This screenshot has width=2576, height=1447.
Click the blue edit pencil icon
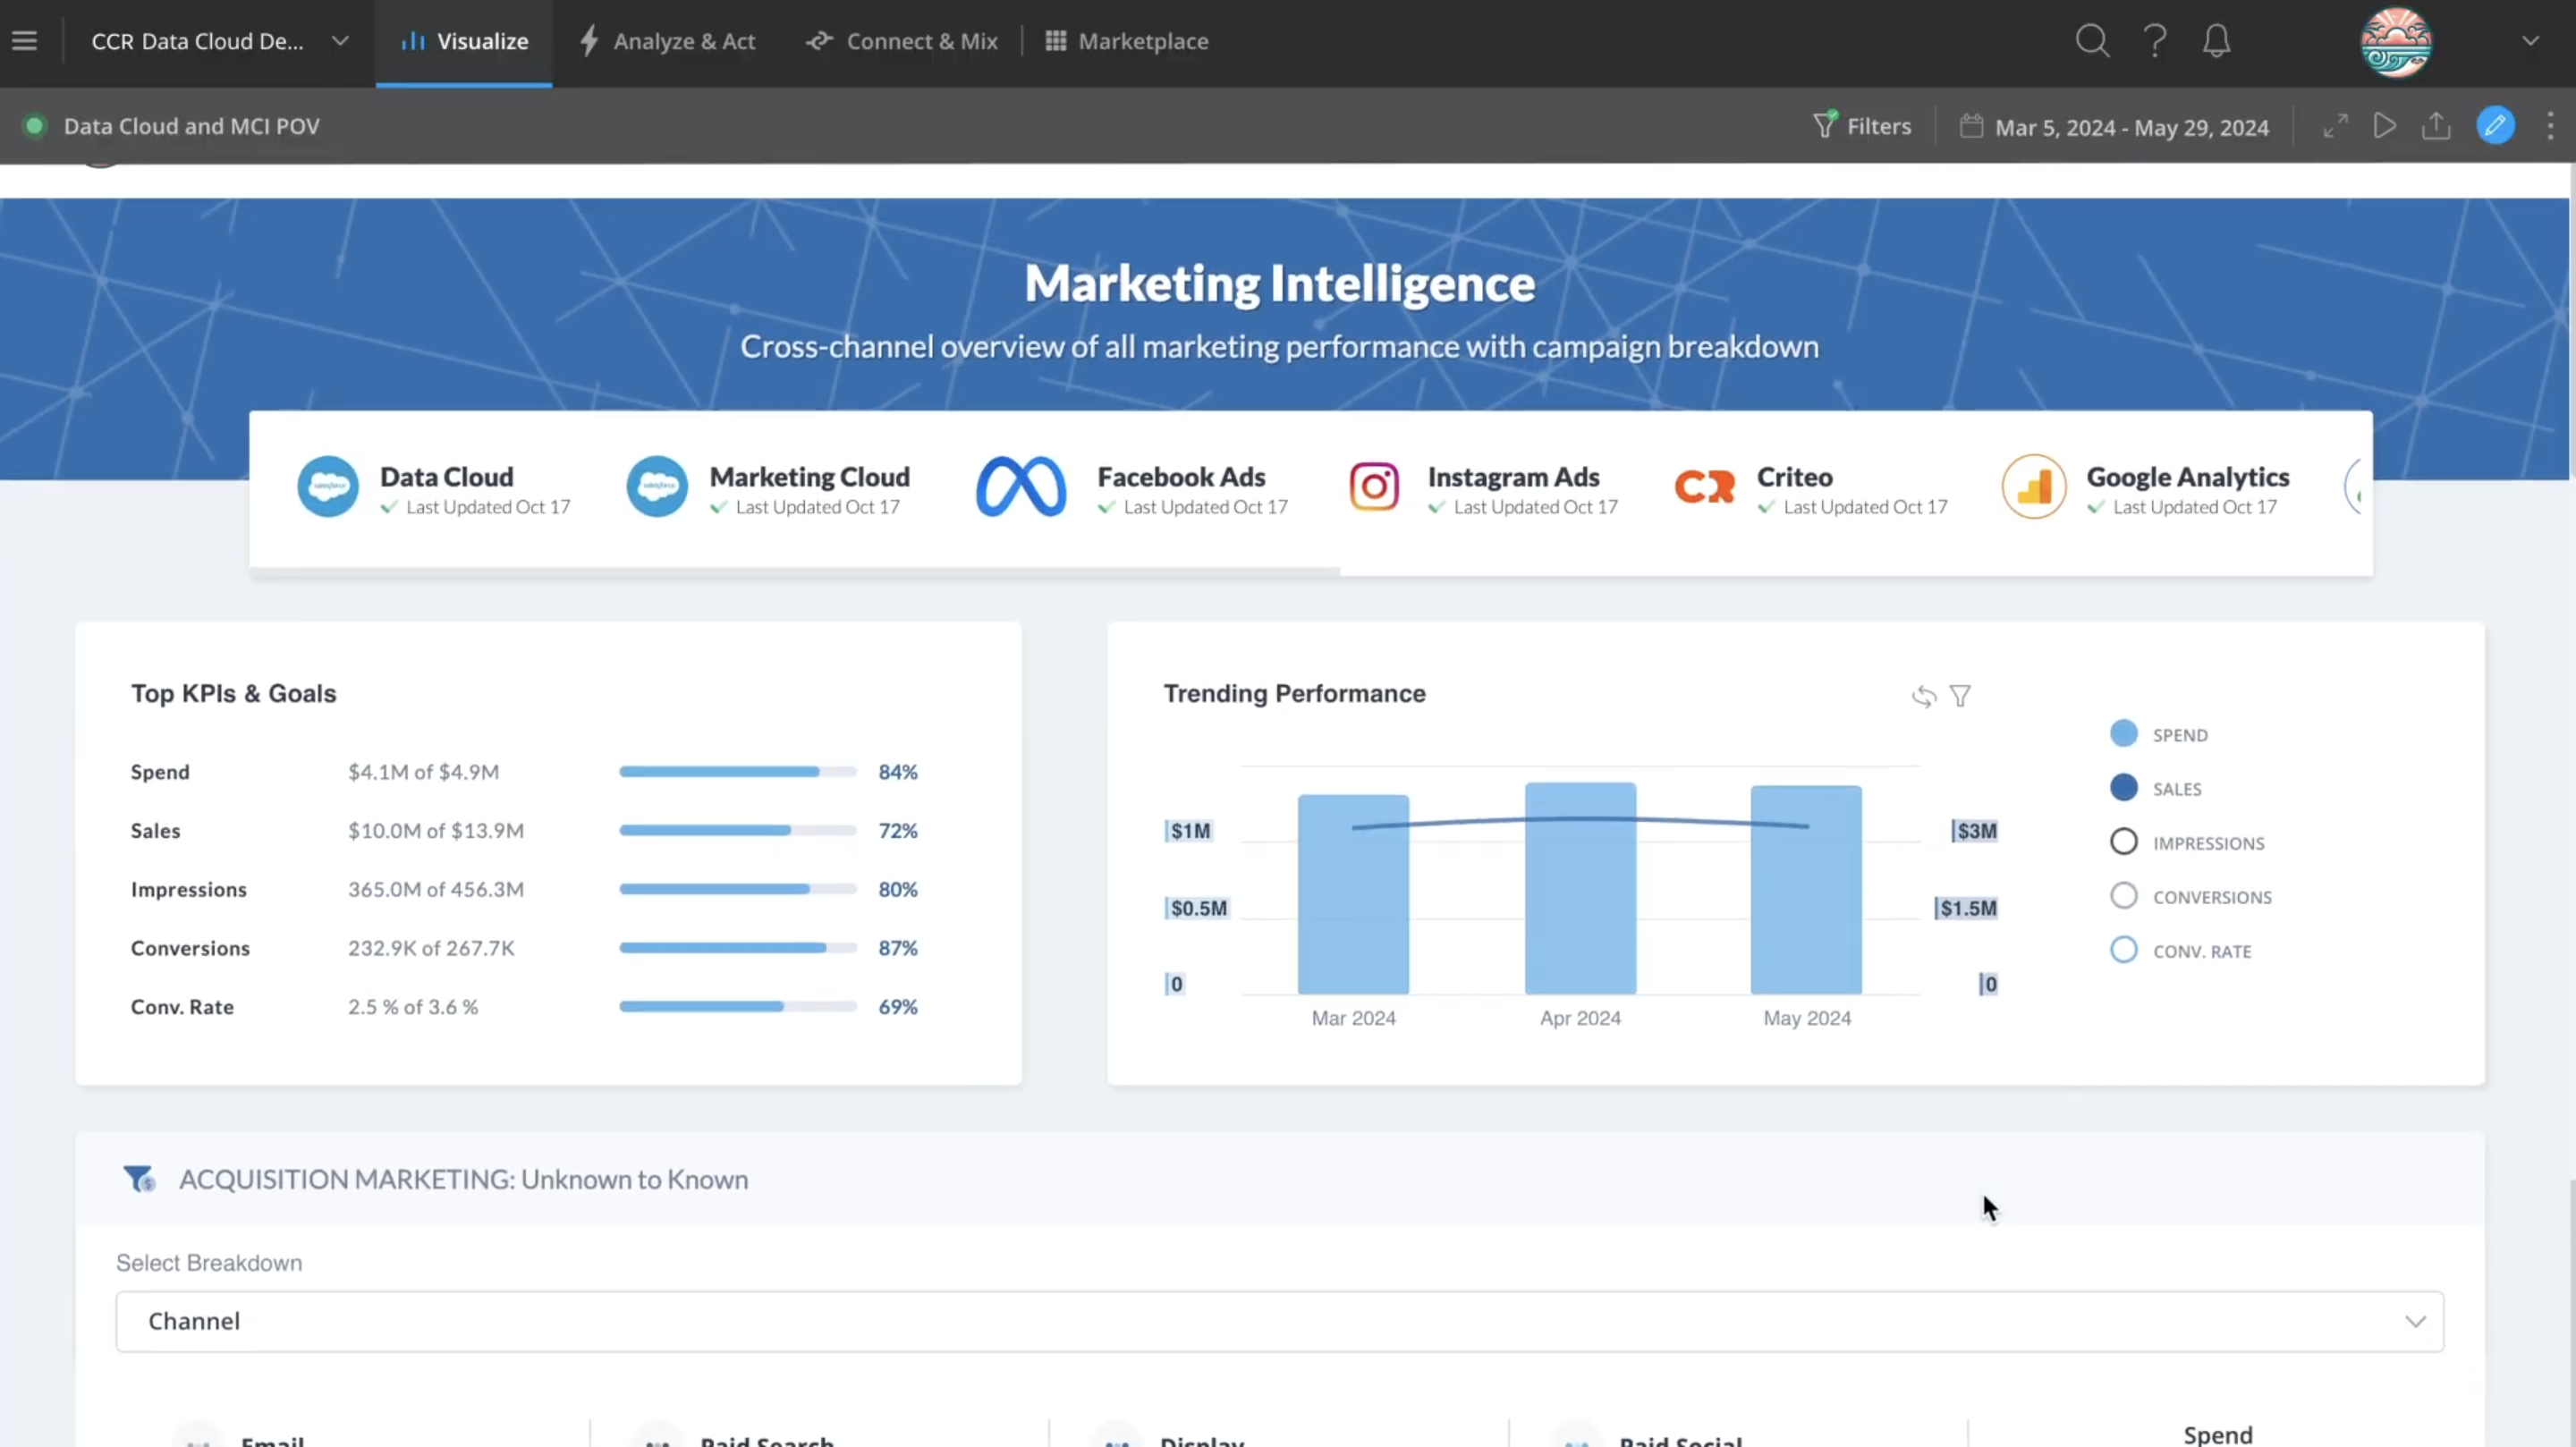[x=2495, y=126]
